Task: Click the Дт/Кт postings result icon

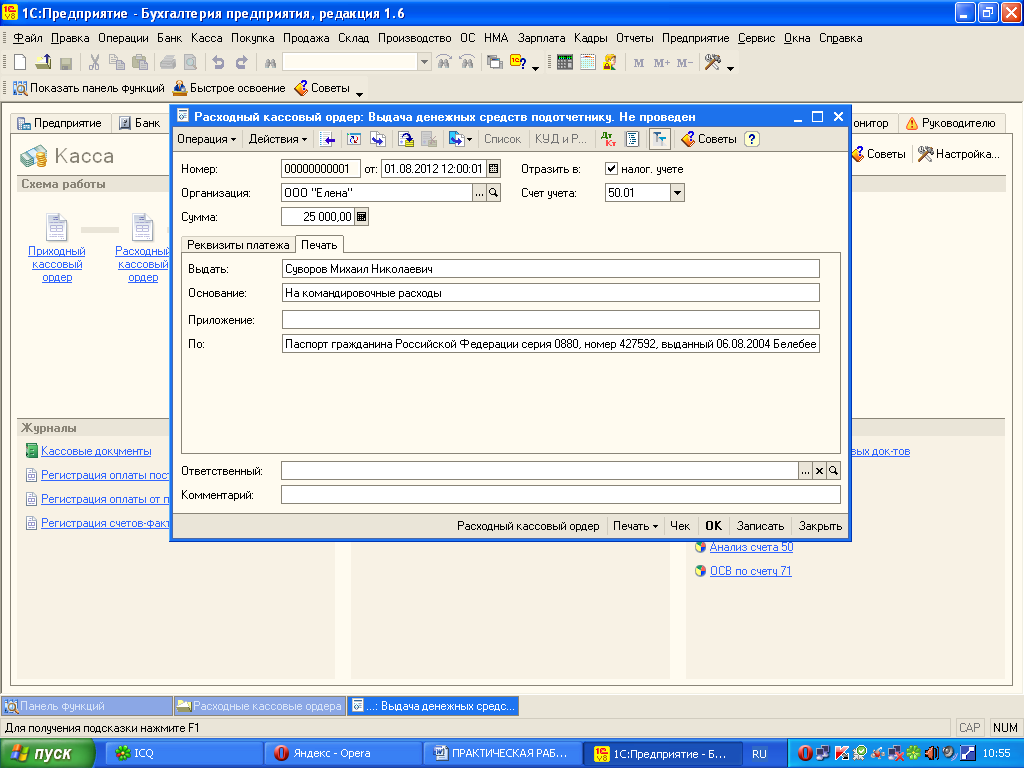Action: pyautogui.click(x=608, y=139)
